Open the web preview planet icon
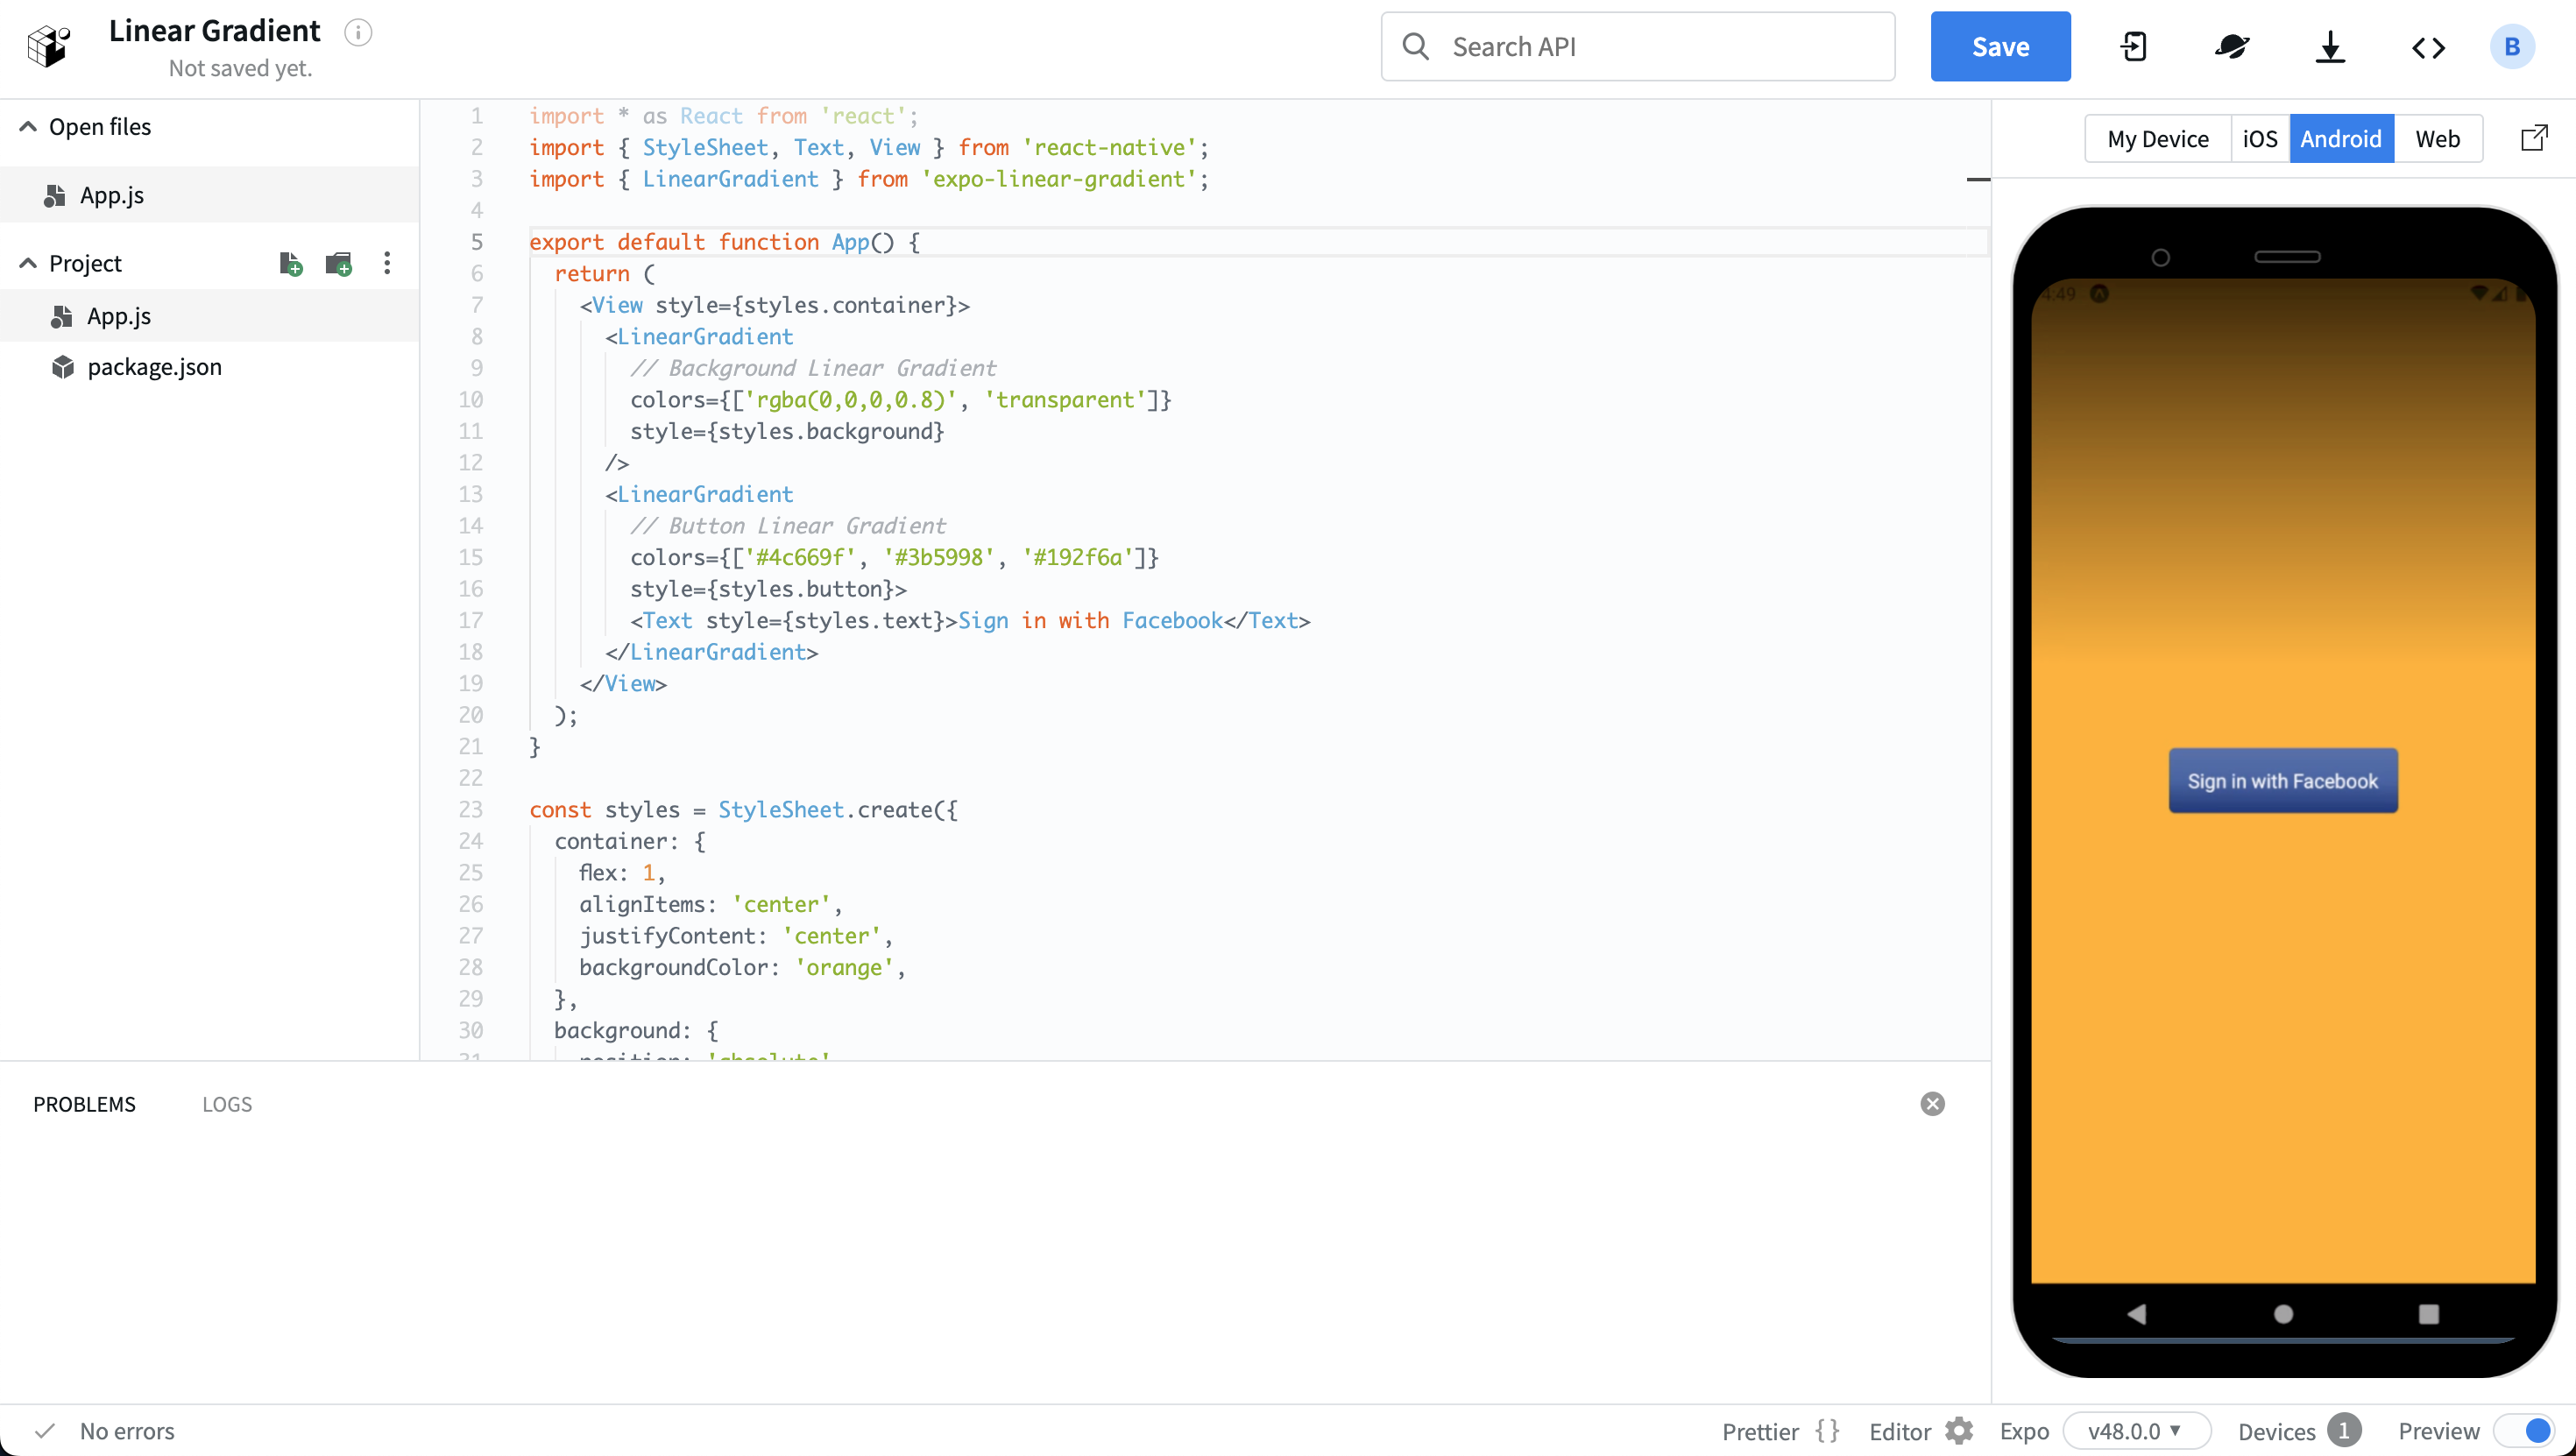This screenshot has width=2576, height=1456. (x=2232, y=46)
